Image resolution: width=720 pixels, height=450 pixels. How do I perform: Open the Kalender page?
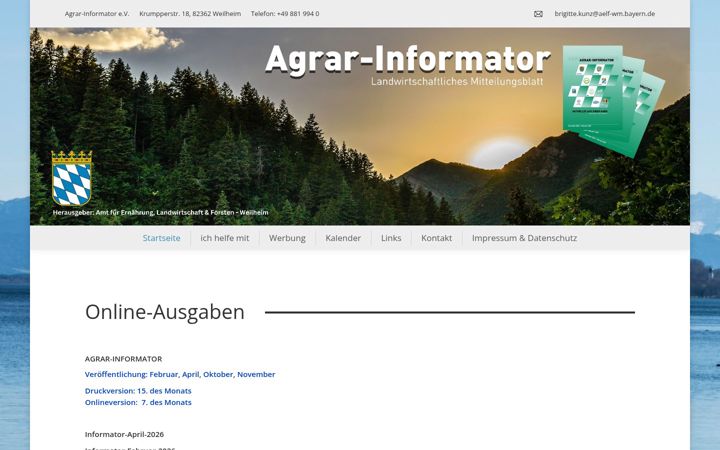click(343, 238)
